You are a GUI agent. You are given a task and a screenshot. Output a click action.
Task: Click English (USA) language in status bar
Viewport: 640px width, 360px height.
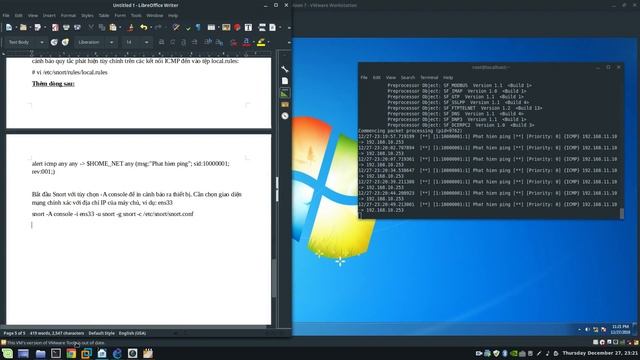click(x=132, y=333)
